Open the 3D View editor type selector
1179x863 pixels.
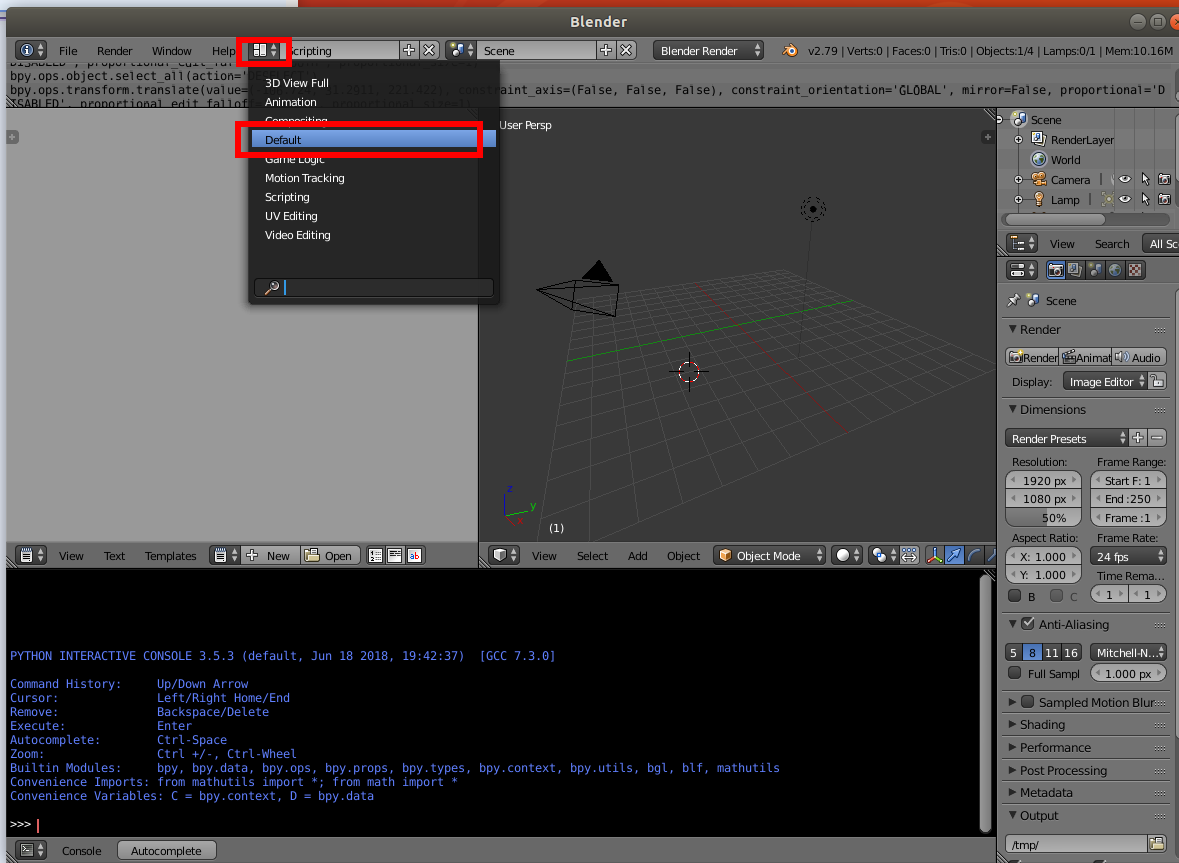click(505, 556)
